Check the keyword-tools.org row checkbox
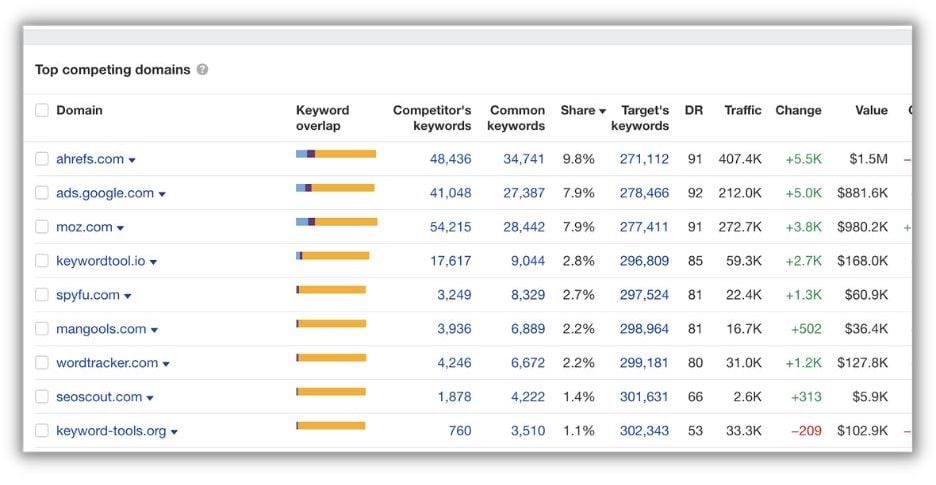Screen dimensions: 936x485 (42, 431)
